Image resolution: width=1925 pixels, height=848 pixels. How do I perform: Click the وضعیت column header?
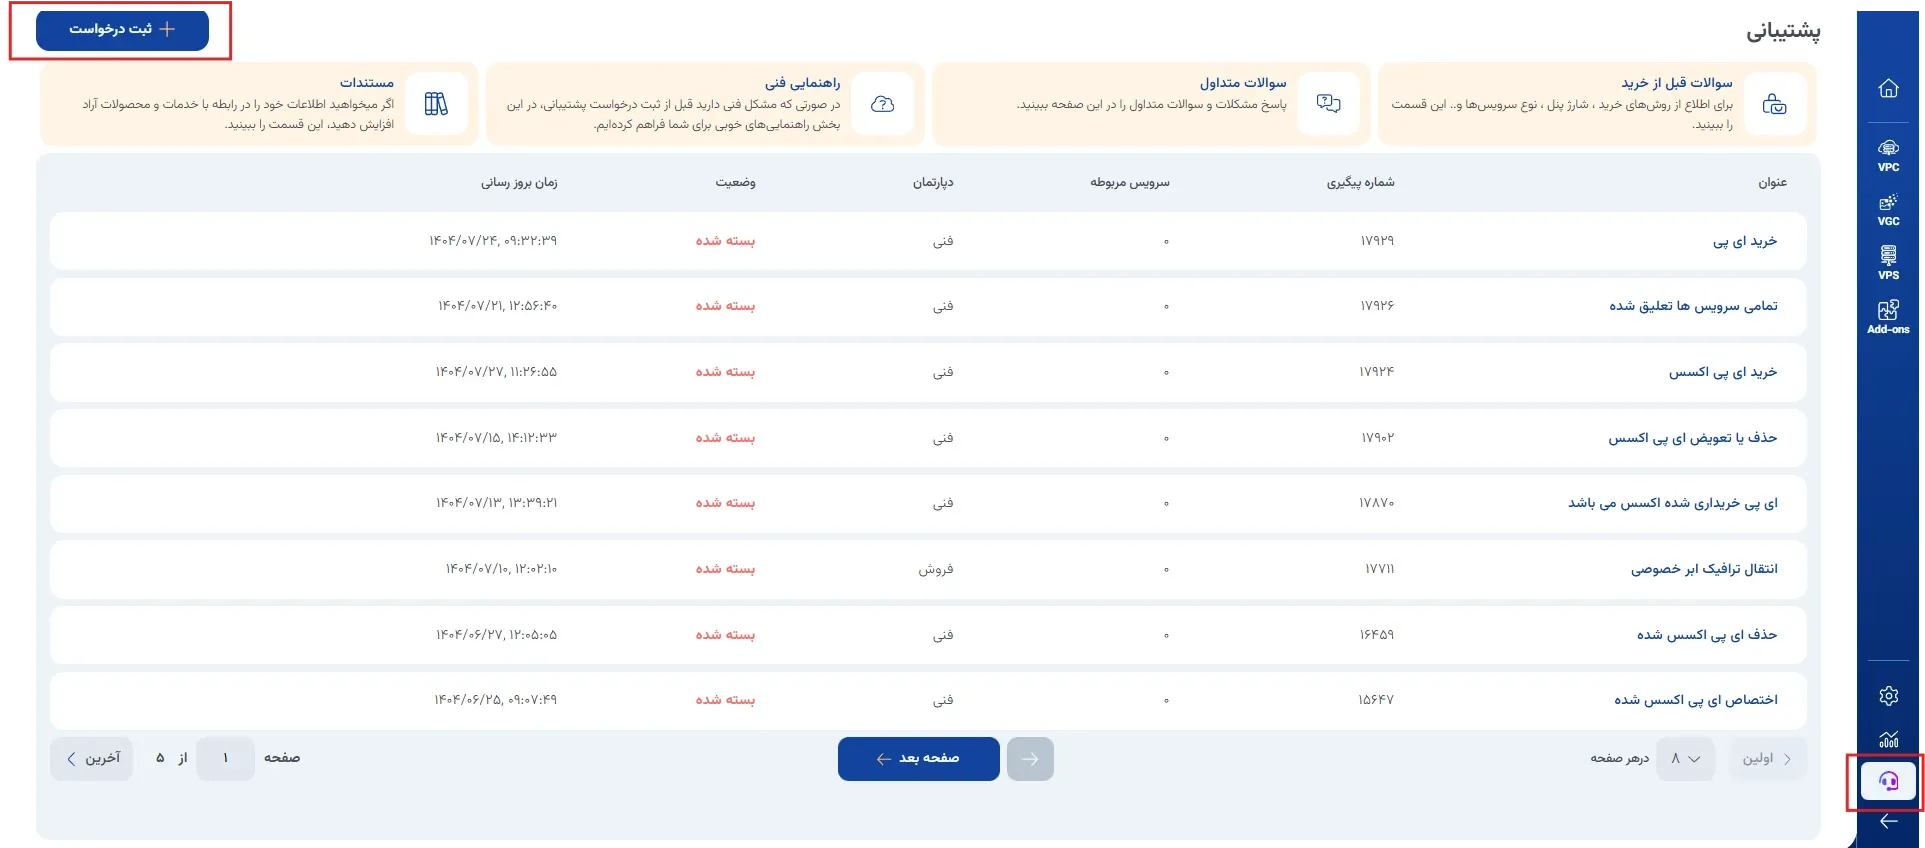[x=735, y=183]
